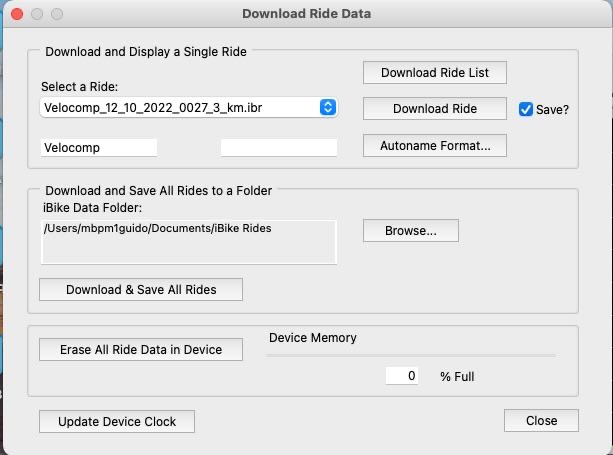613x455 pixels.
Task: Click the iBike Data Folder path box
Action: pyautogui.click(x=189, y=241)
